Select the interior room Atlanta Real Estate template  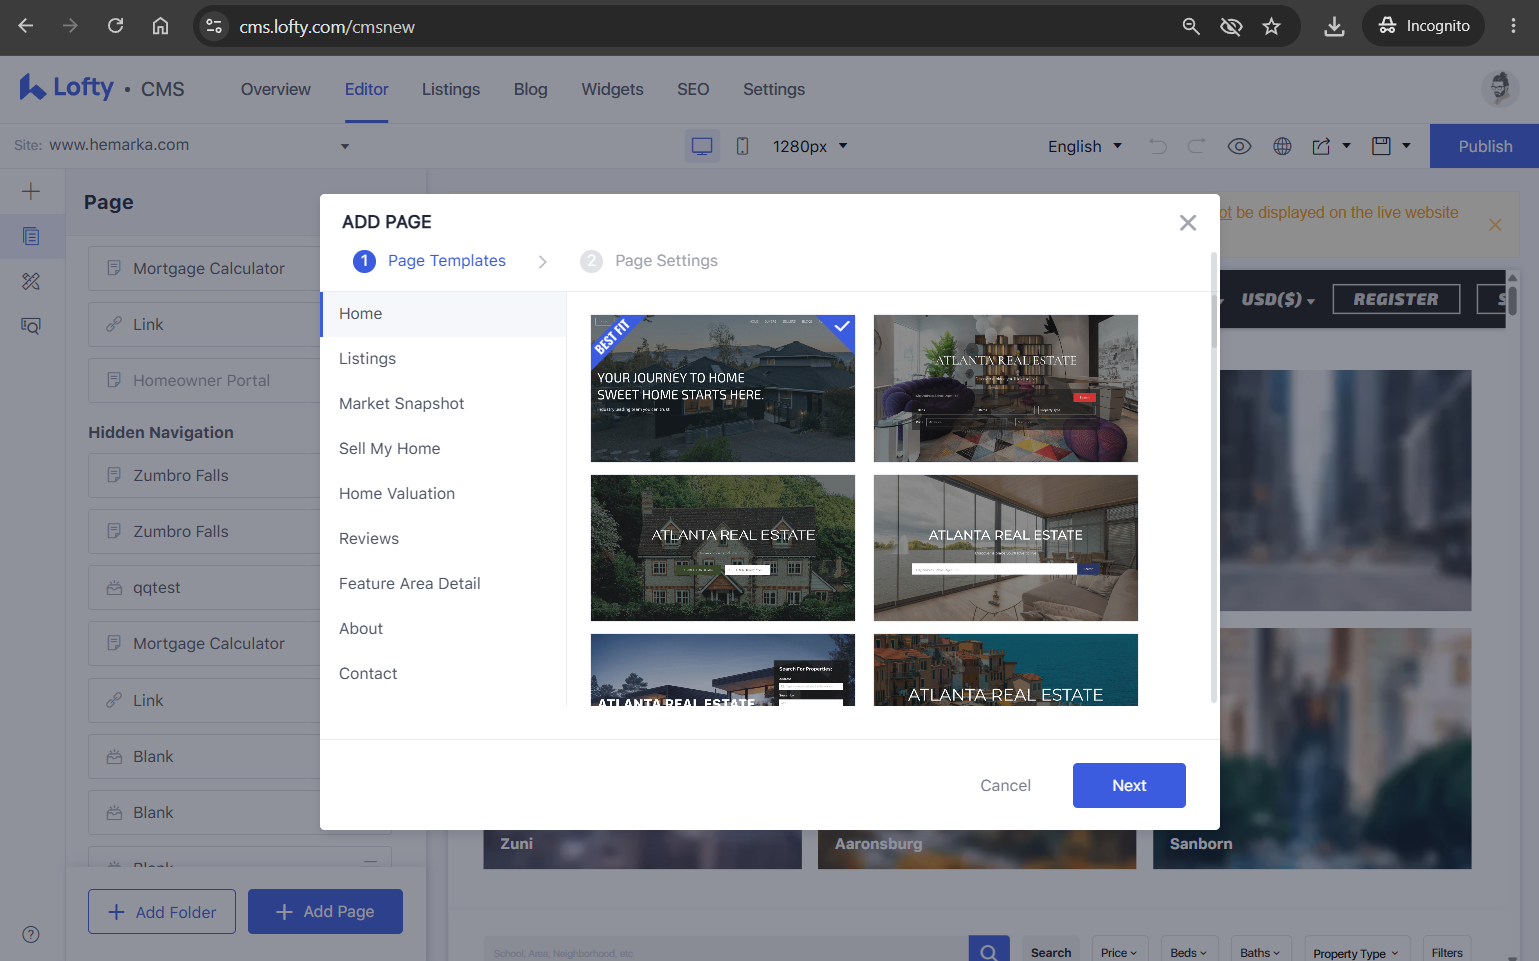pos(1006,388)
